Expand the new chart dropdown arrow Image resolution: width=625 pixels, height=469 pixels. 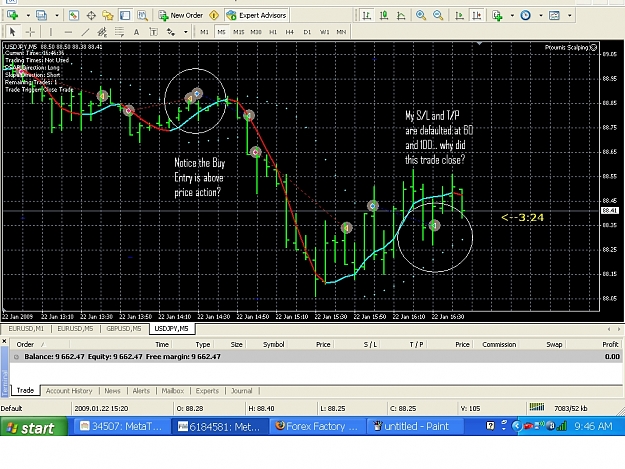click(28, 16)
